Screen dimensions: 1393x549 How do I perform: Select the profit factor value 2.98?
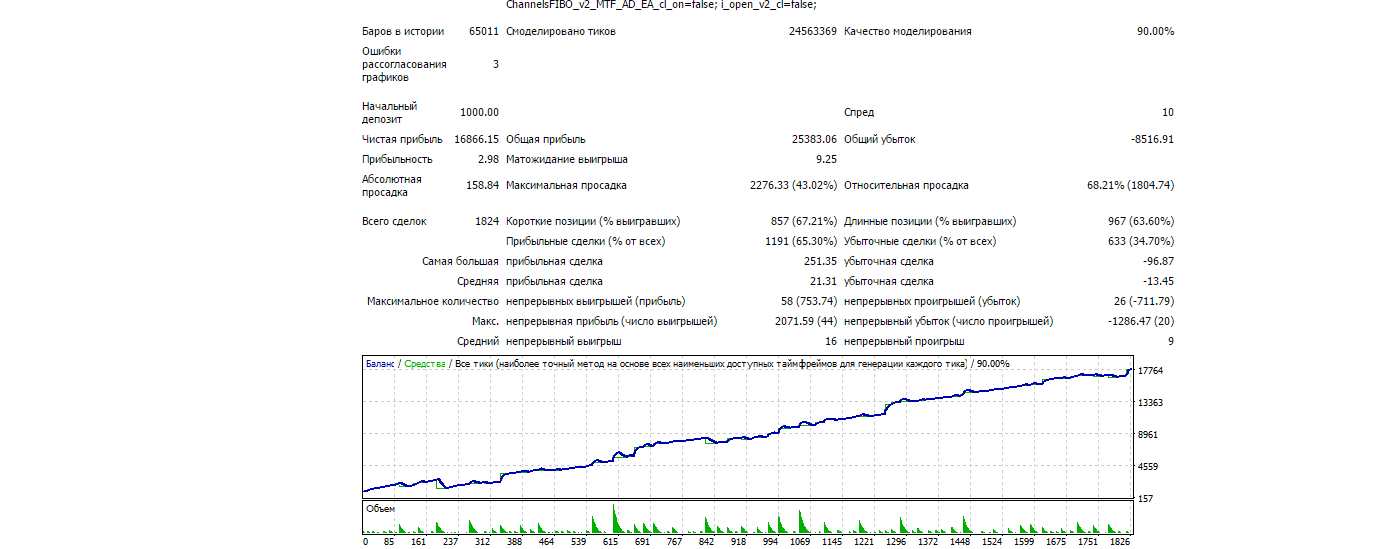click(x=488, y=159)
